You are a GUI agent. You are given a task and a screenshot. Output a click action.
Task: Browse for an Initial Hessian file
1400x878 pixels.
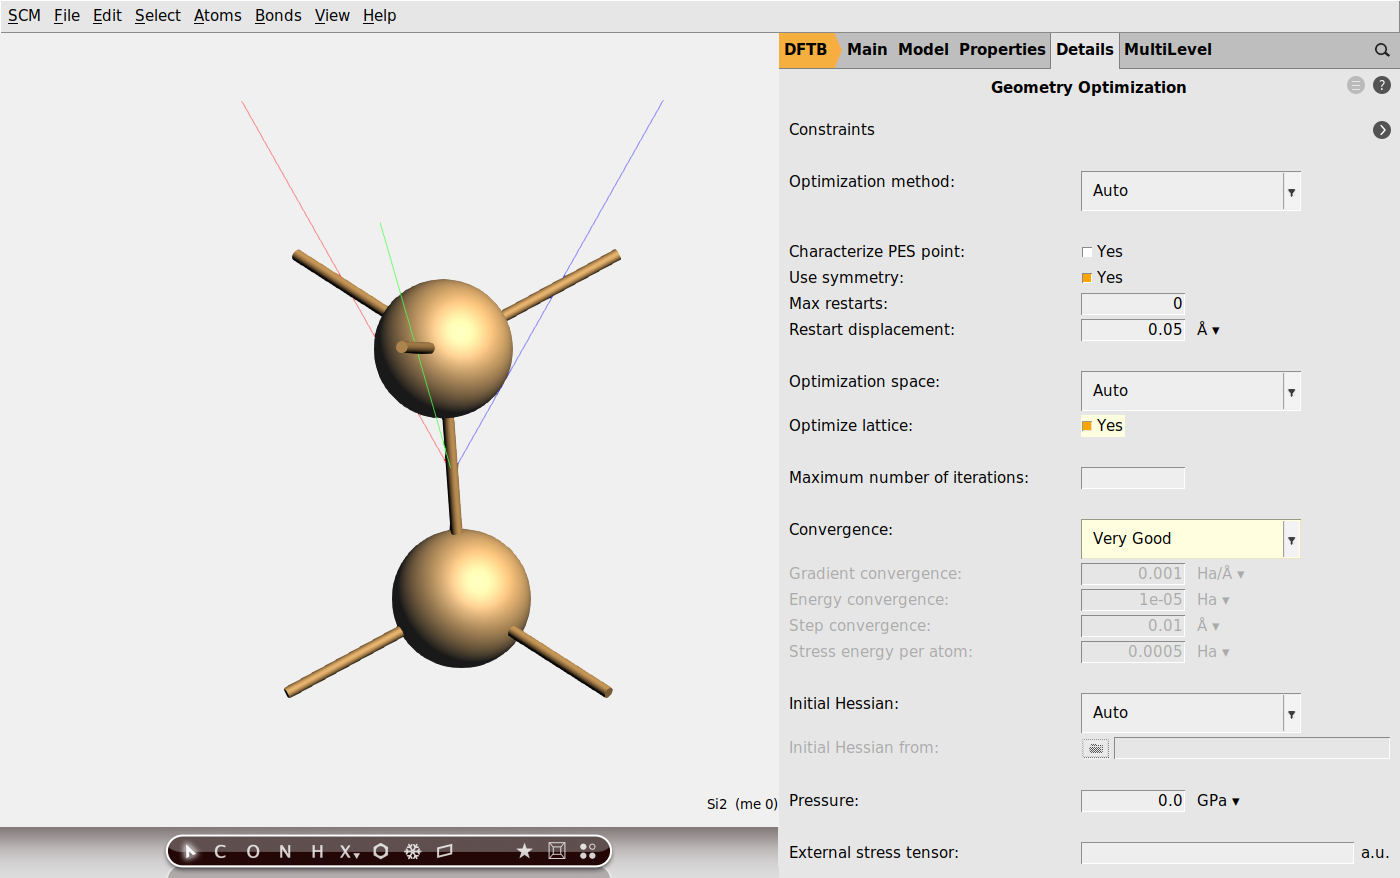tap(1095, 748)
